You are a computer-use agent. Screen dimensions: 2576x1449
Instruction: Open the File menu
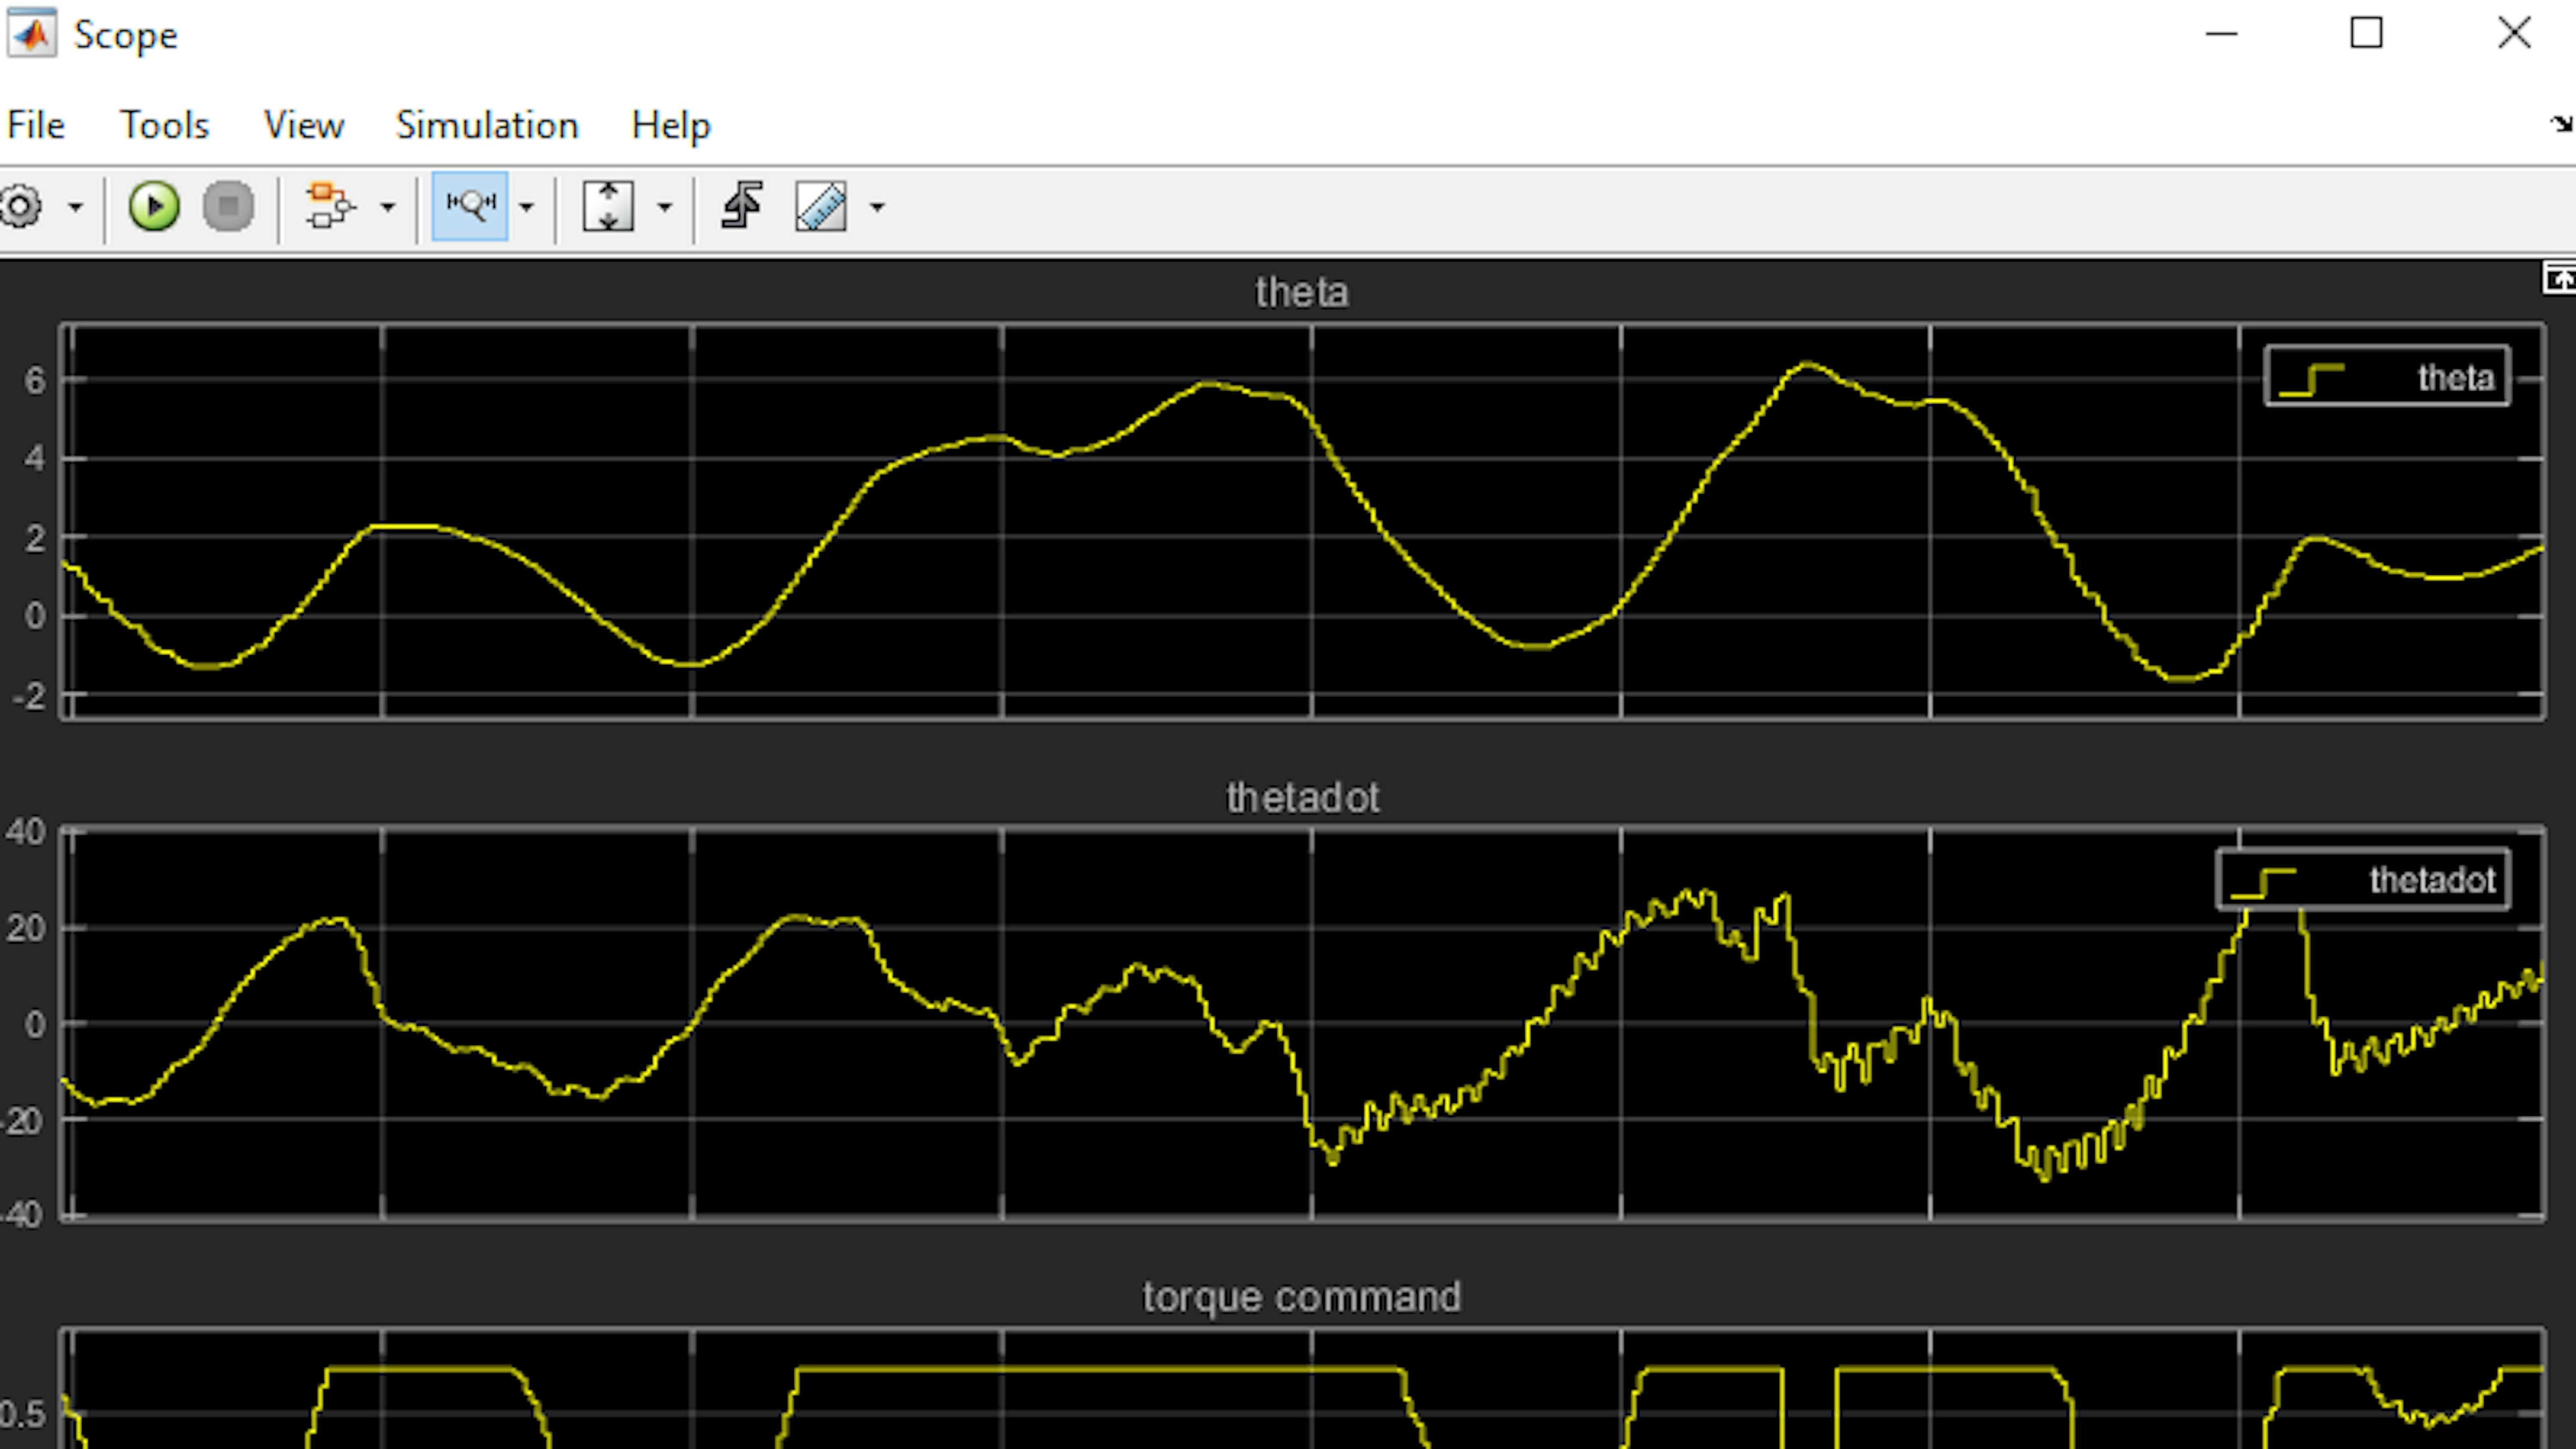pos(36,125)
